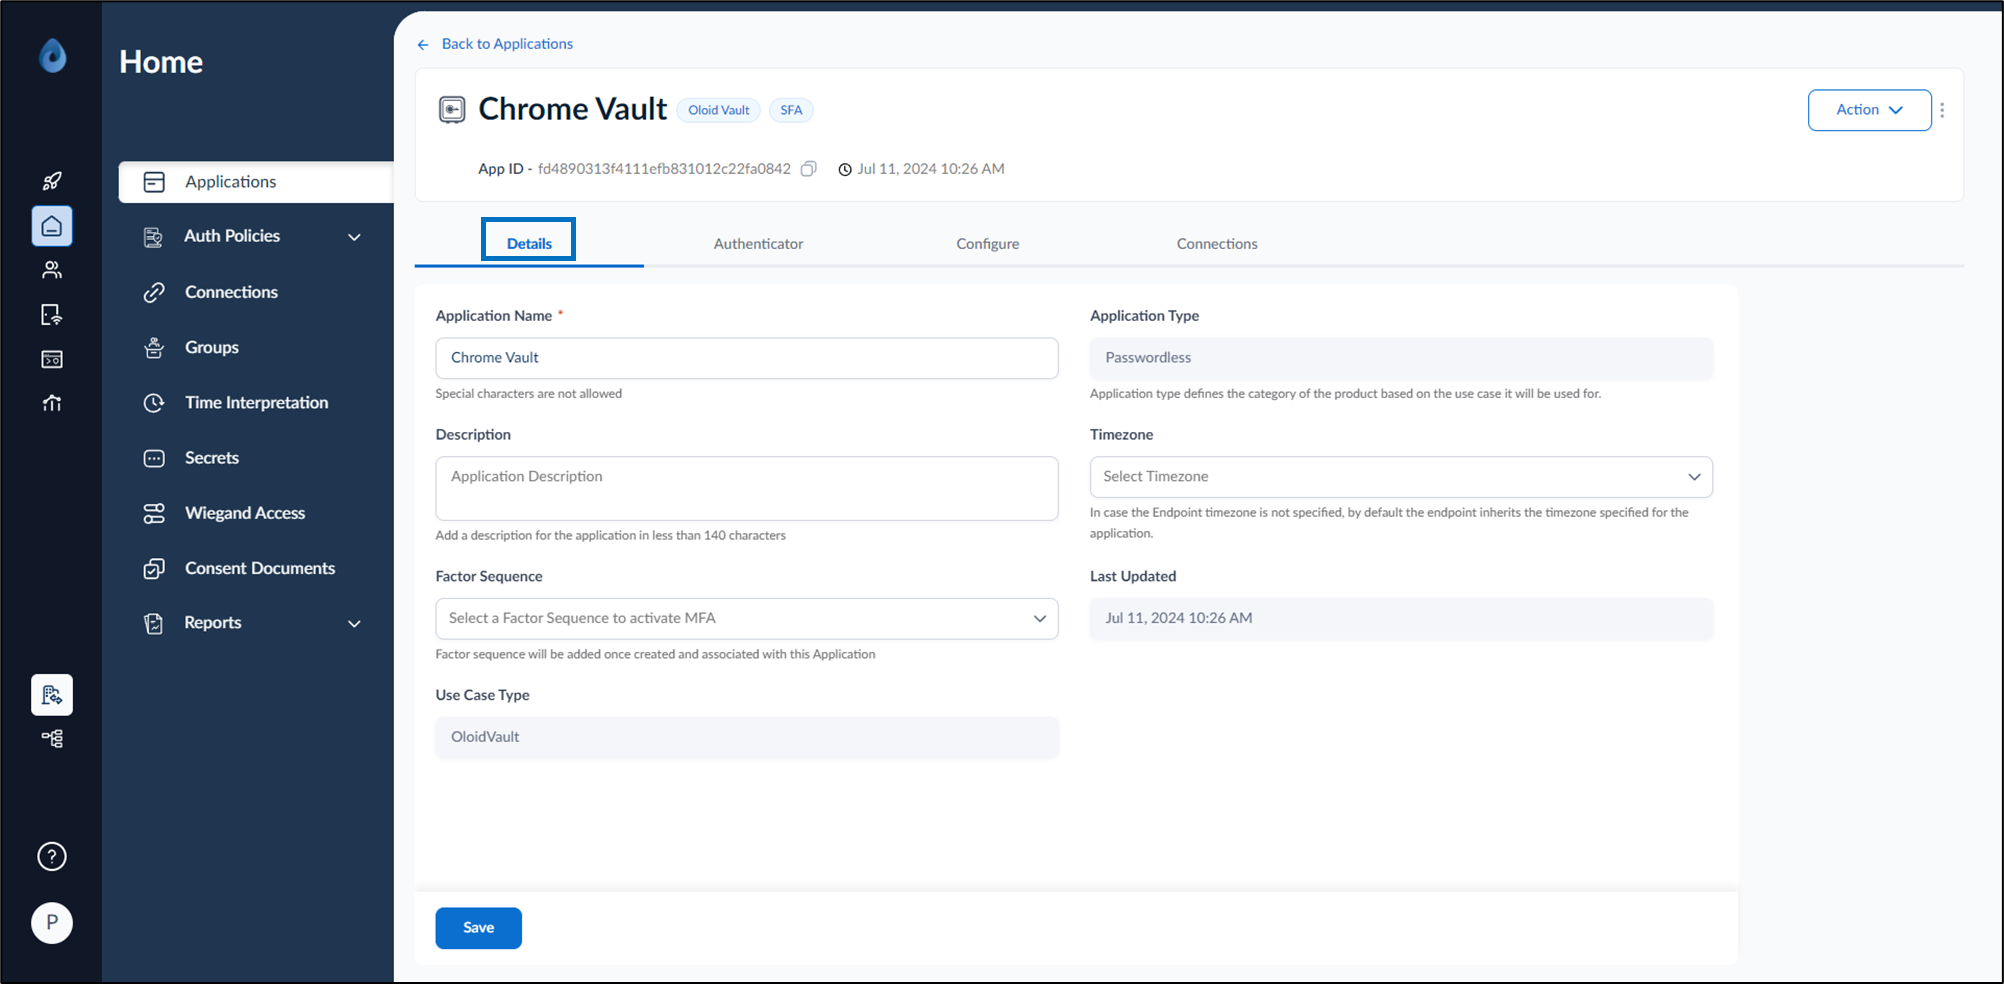Open Time Interpretation in the sidebar
This screenshot has height=984, width=2004.
256,402
